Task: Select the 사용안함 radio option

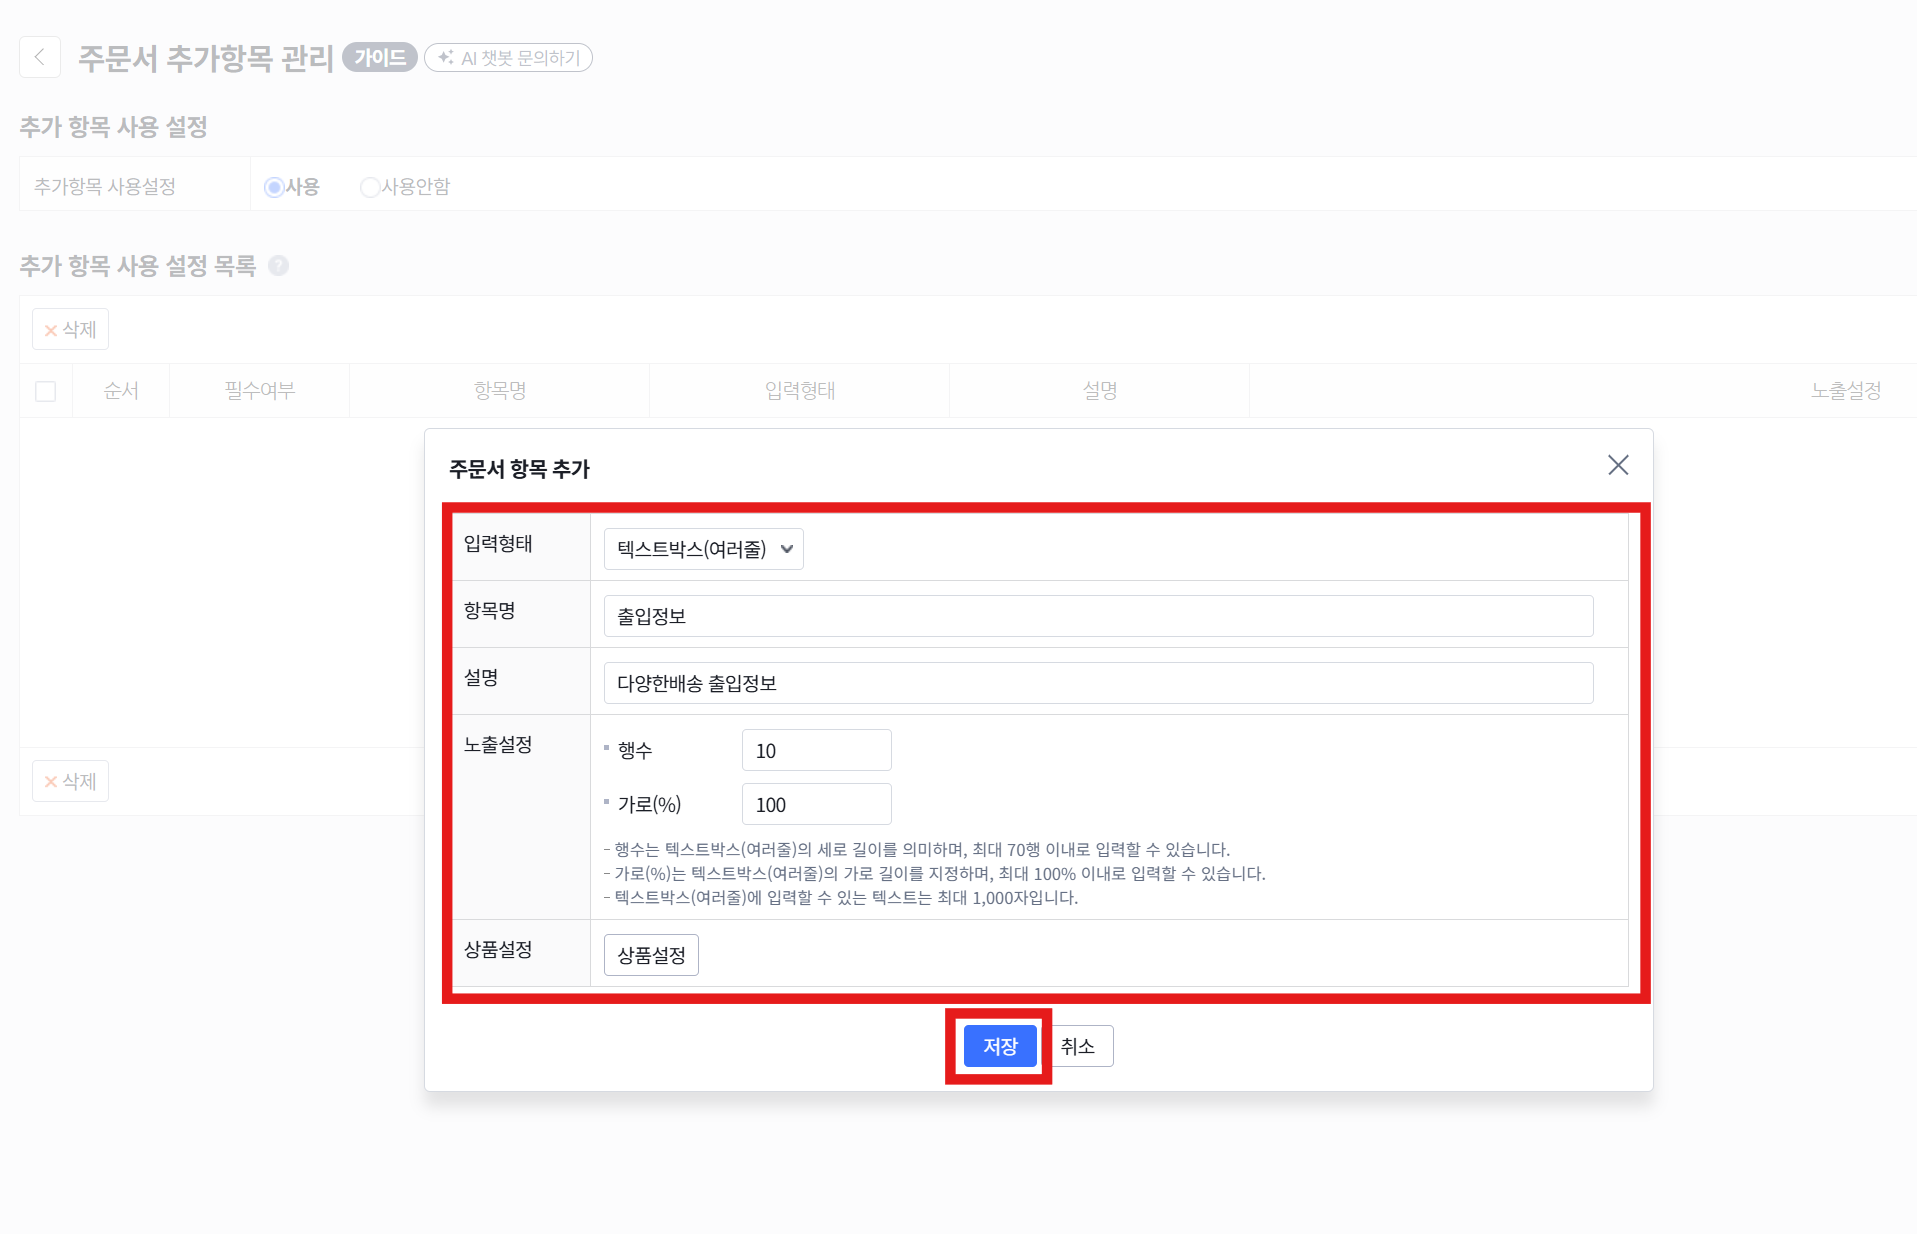Action: (x=370, y=187)
